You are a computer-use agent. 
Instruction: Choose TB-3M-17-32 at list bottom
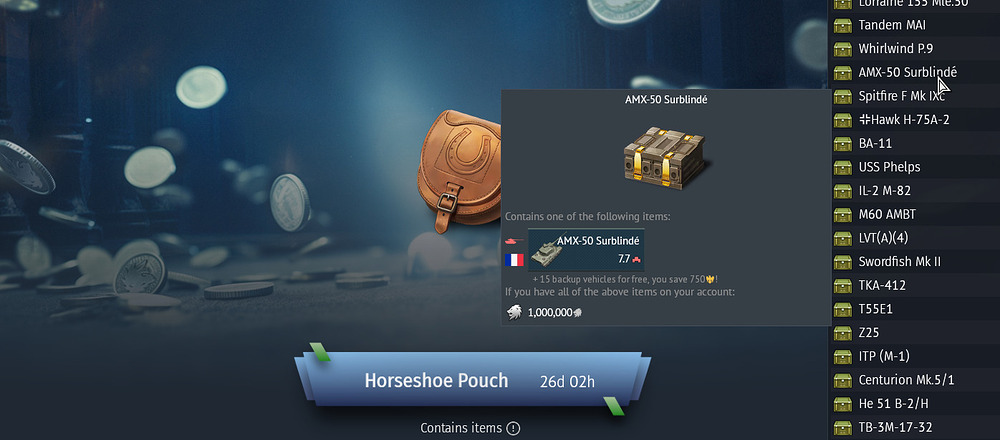tap(914, 427)
